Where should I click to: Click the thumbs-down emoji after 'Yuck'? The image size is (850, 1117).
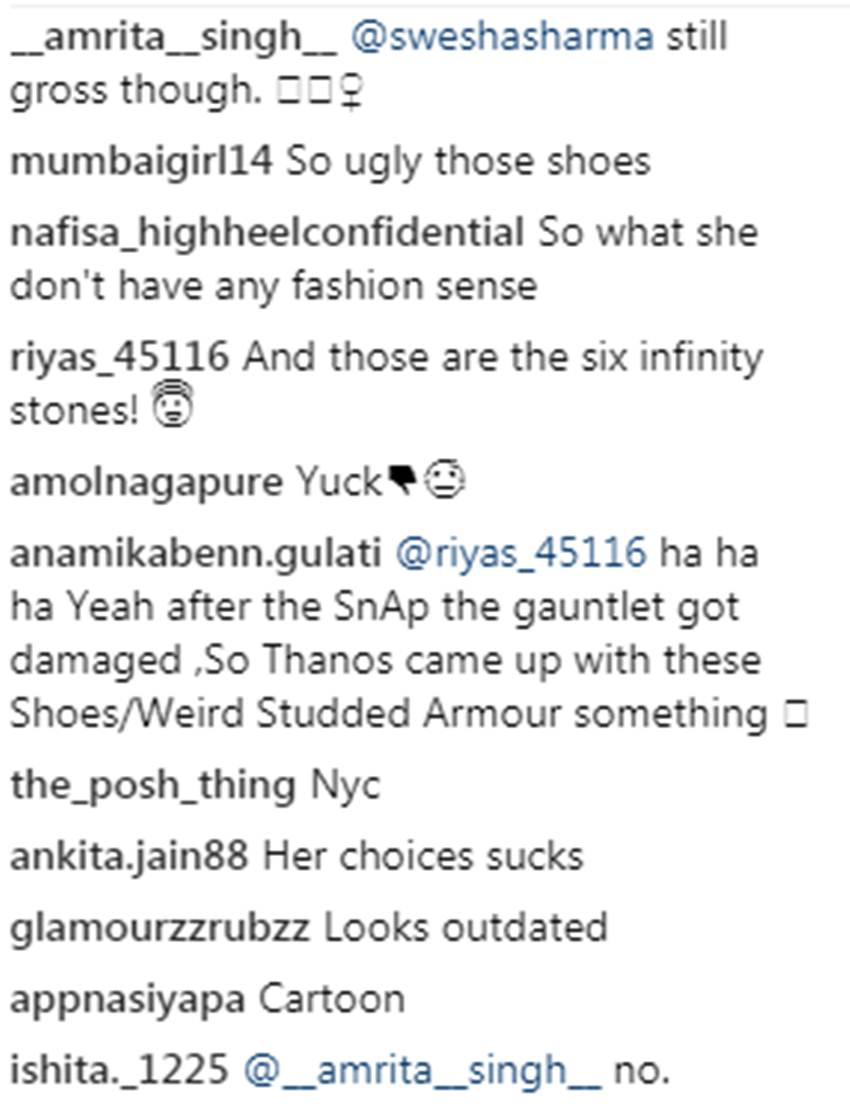pyautogui.click(x=404, y=484)
